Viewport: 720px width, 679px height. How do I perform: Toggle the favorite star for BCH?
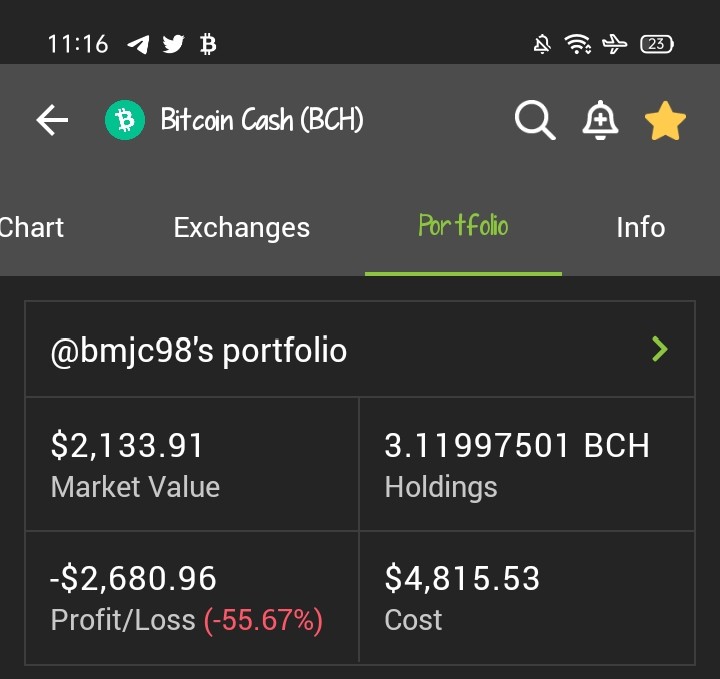(665, 120)
